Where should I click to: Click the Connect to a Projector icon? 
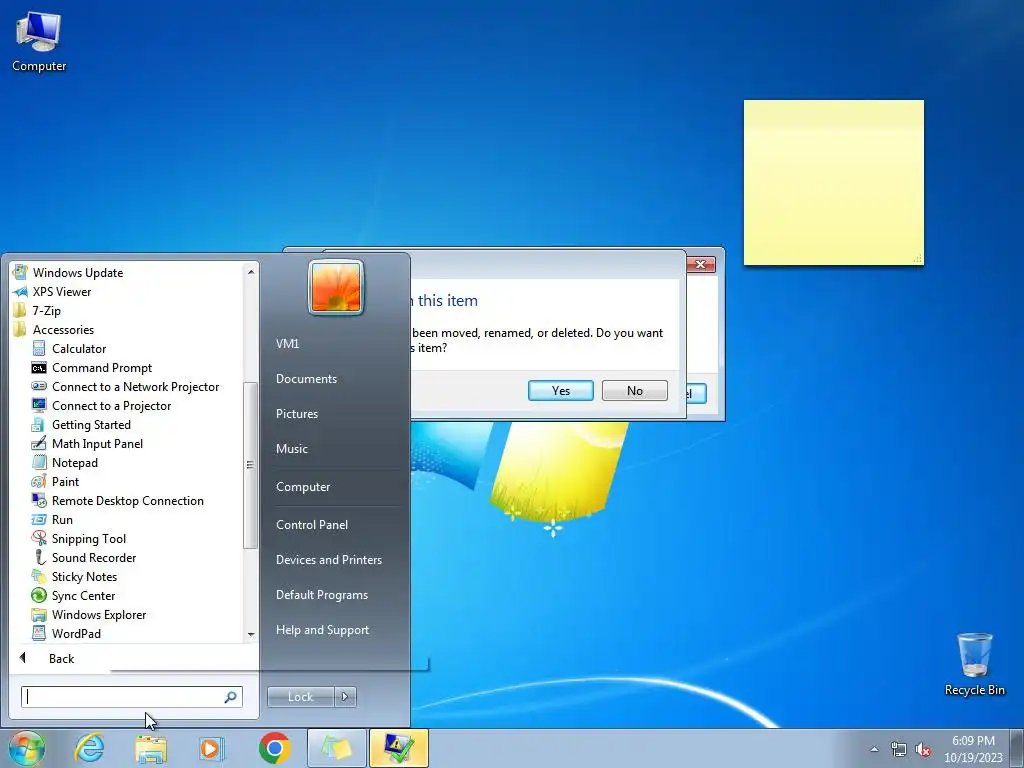39,406
